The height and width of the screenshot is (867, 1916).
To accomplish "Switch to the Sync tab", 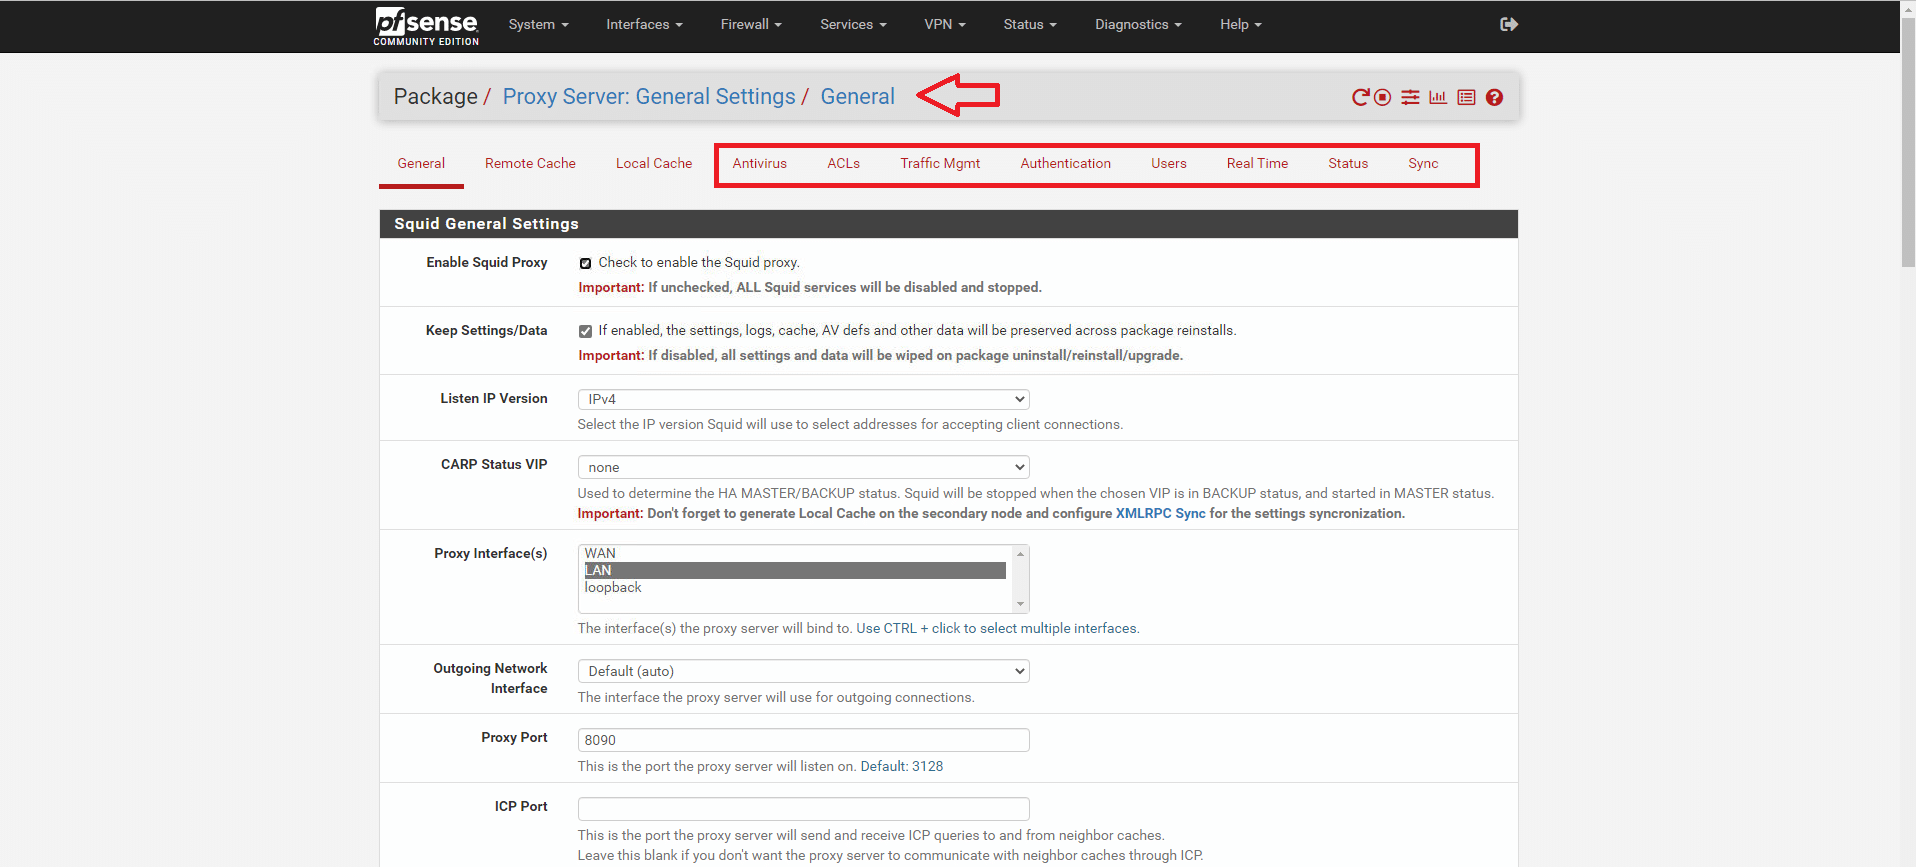I will pos(1423,163).
